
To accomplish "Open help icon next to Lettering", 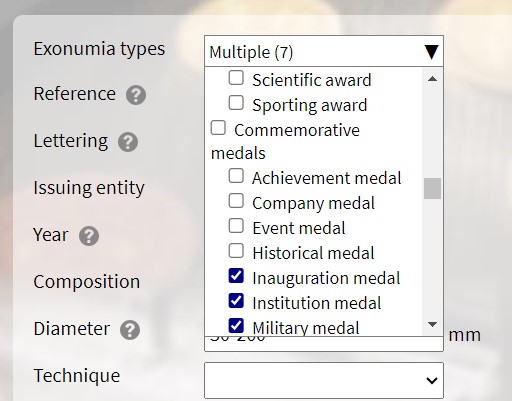I will (128, 142).
